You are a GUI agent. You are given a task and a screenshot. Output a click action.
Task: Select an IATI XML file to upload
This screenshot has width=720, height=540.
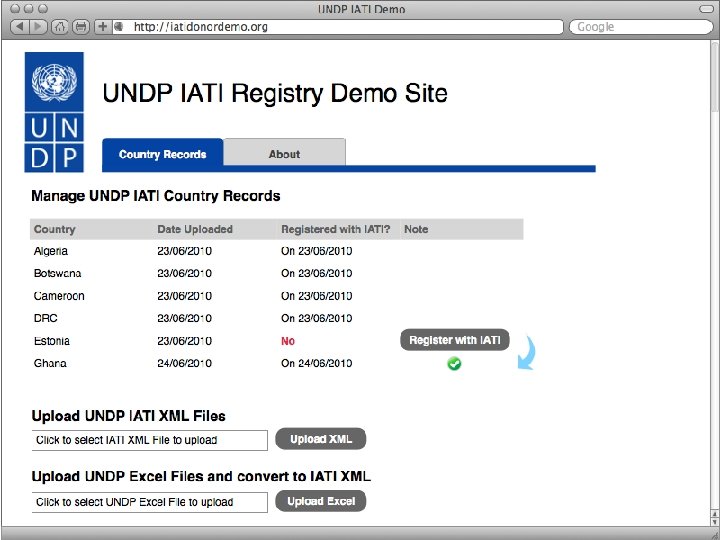click(x=150, y=440)
